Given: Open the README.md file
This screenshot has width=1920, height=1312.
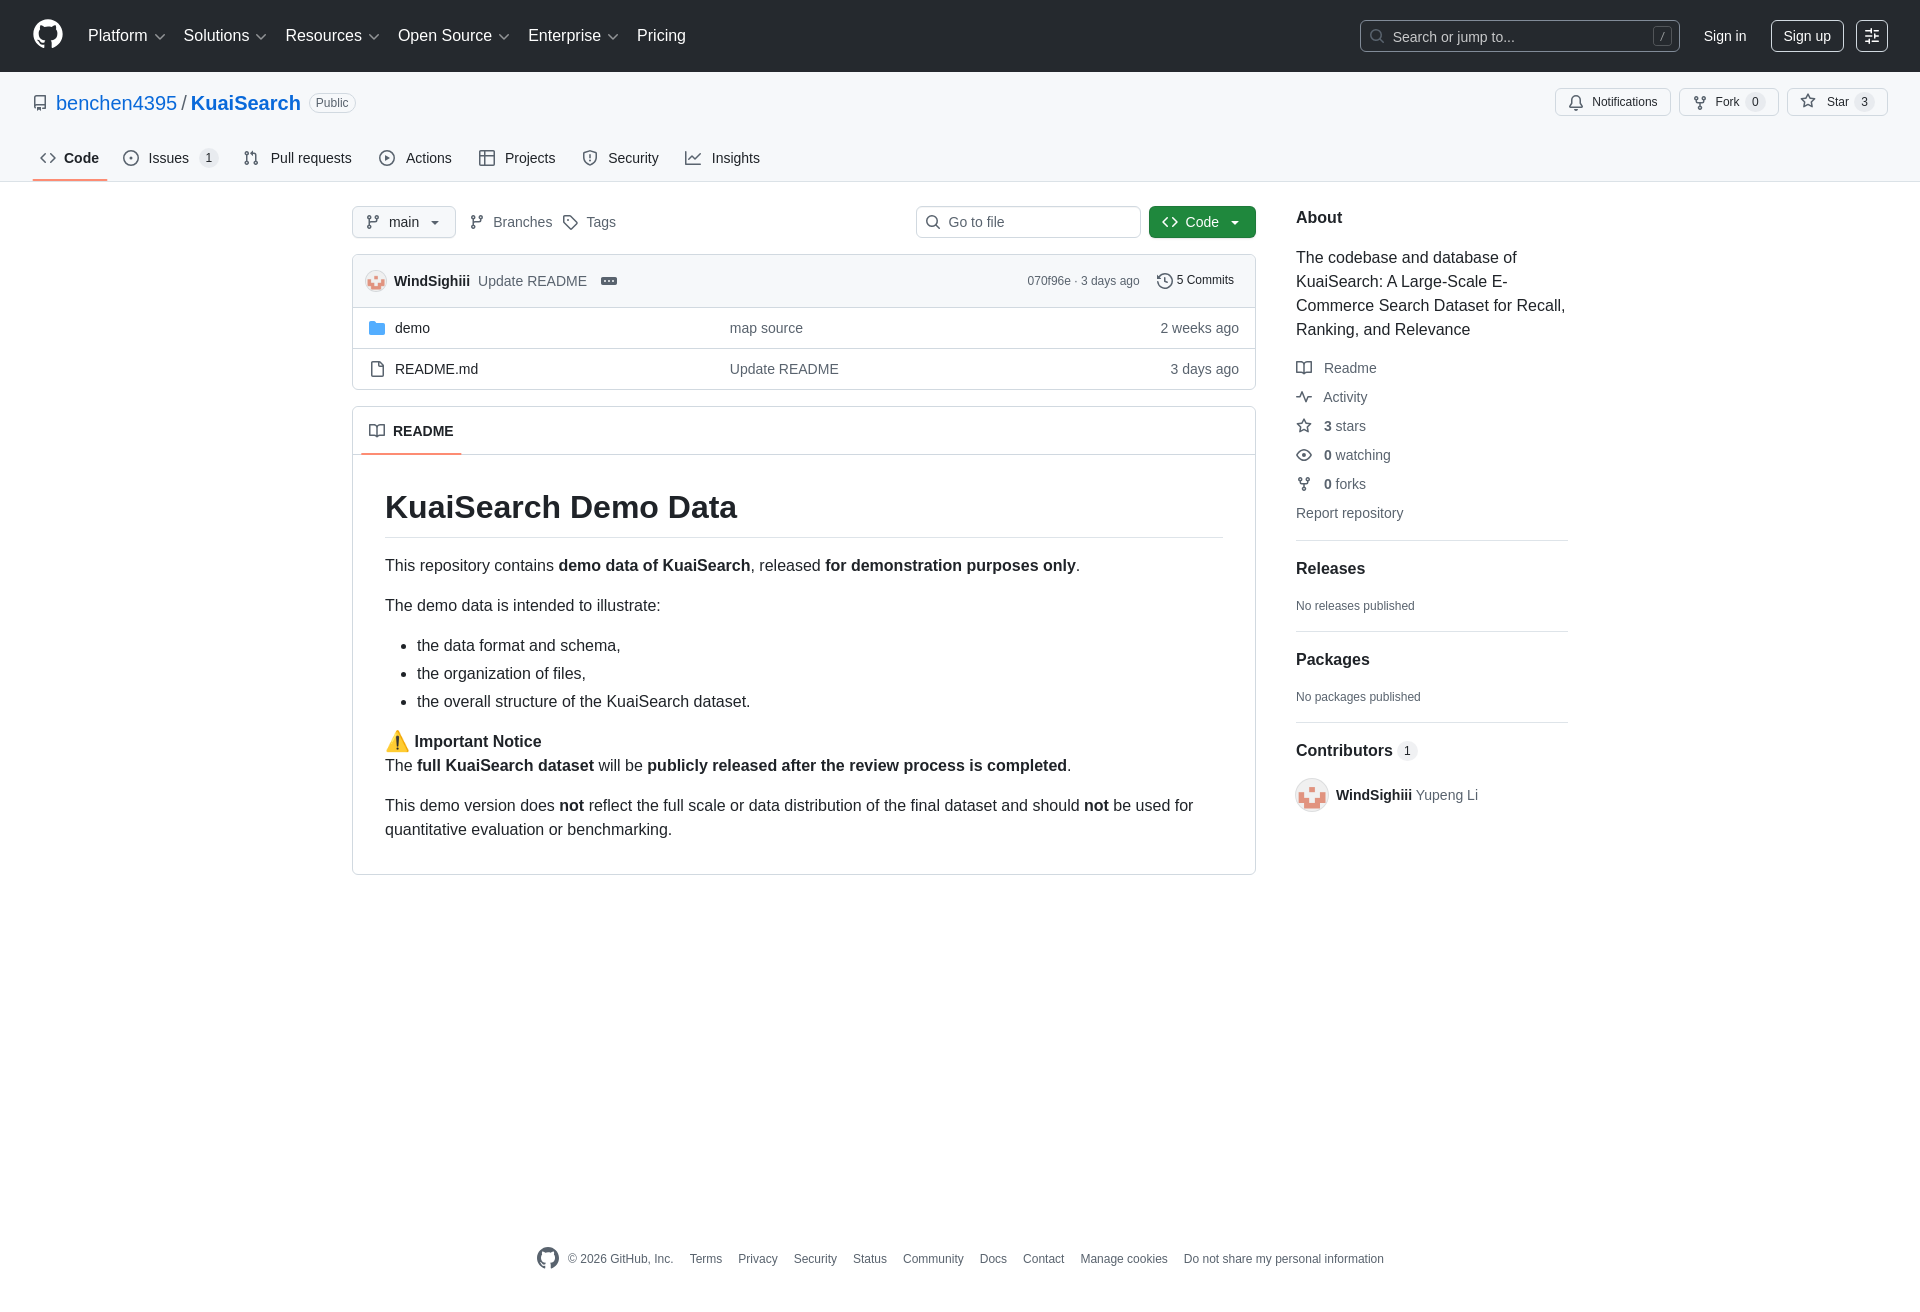Looking at the screenshot, I should point(436,369).
